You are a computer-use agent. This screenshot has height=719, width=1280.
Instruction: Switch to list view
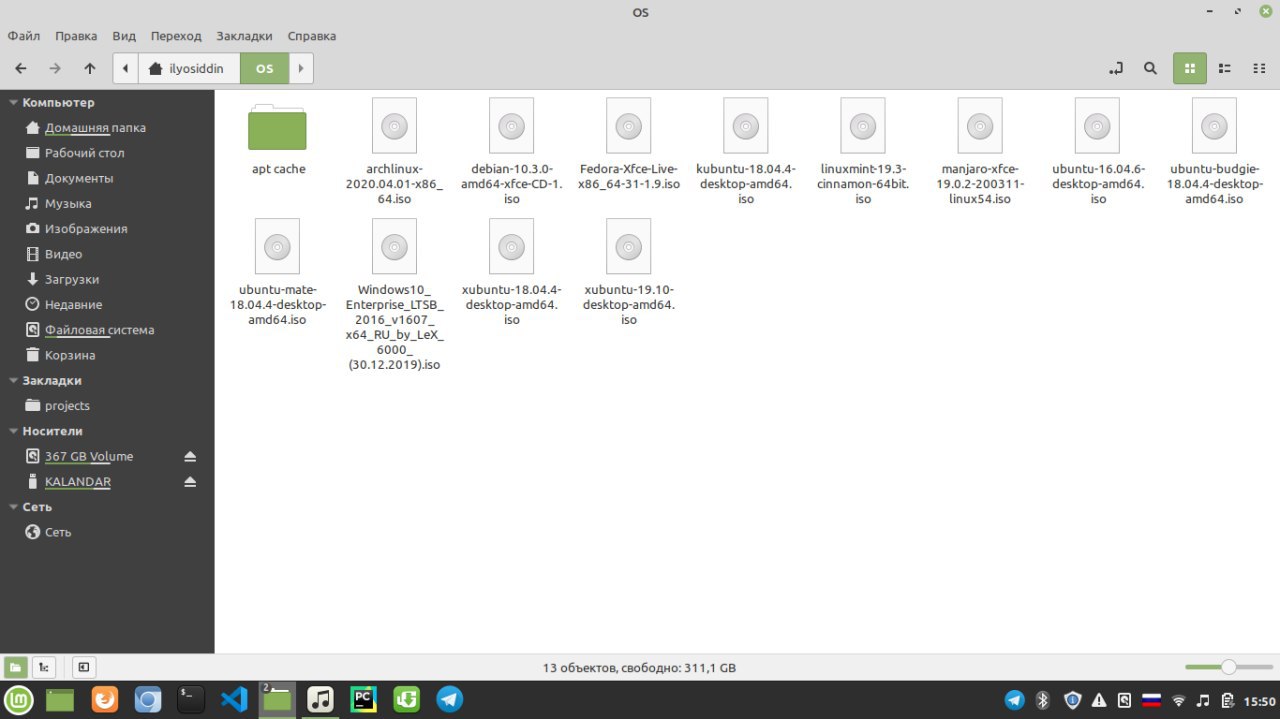pyautogui.click(x=1224, y=68)
